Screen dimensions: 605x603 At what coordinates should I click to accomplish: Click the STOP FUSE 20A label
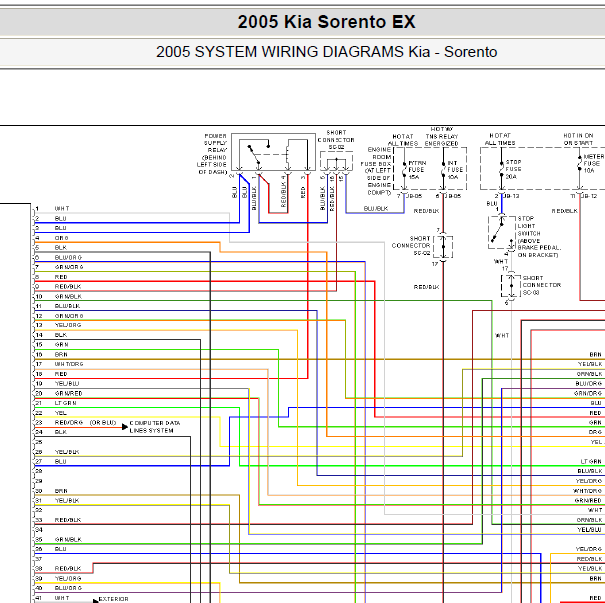click(x=513, y=169)
